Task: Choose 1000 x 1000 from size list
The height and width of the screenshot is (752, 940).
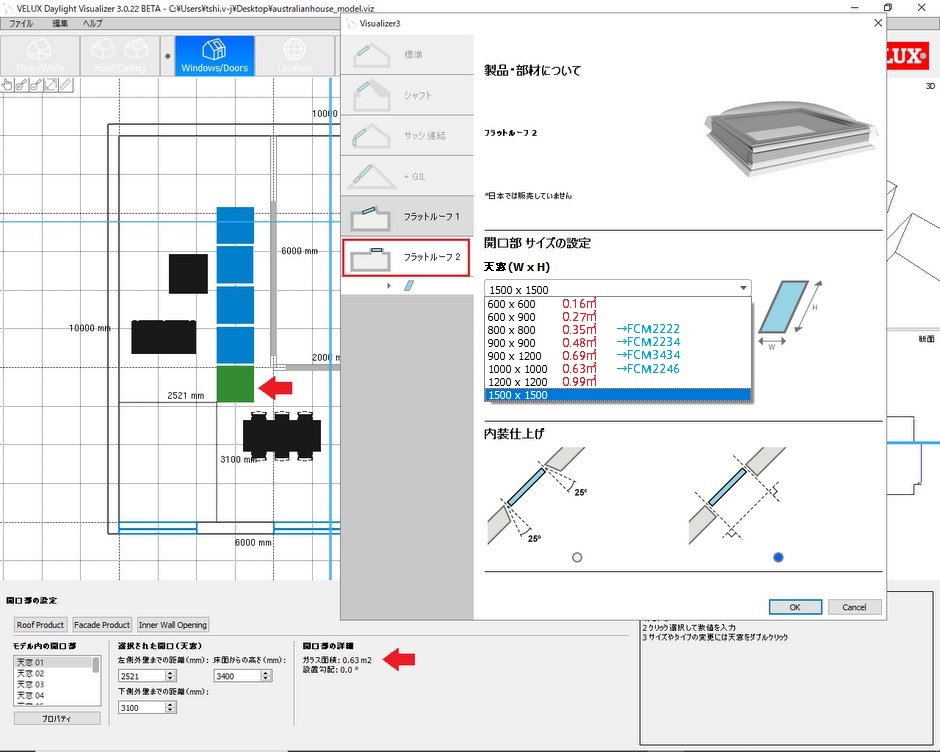Action: point(617,369)
